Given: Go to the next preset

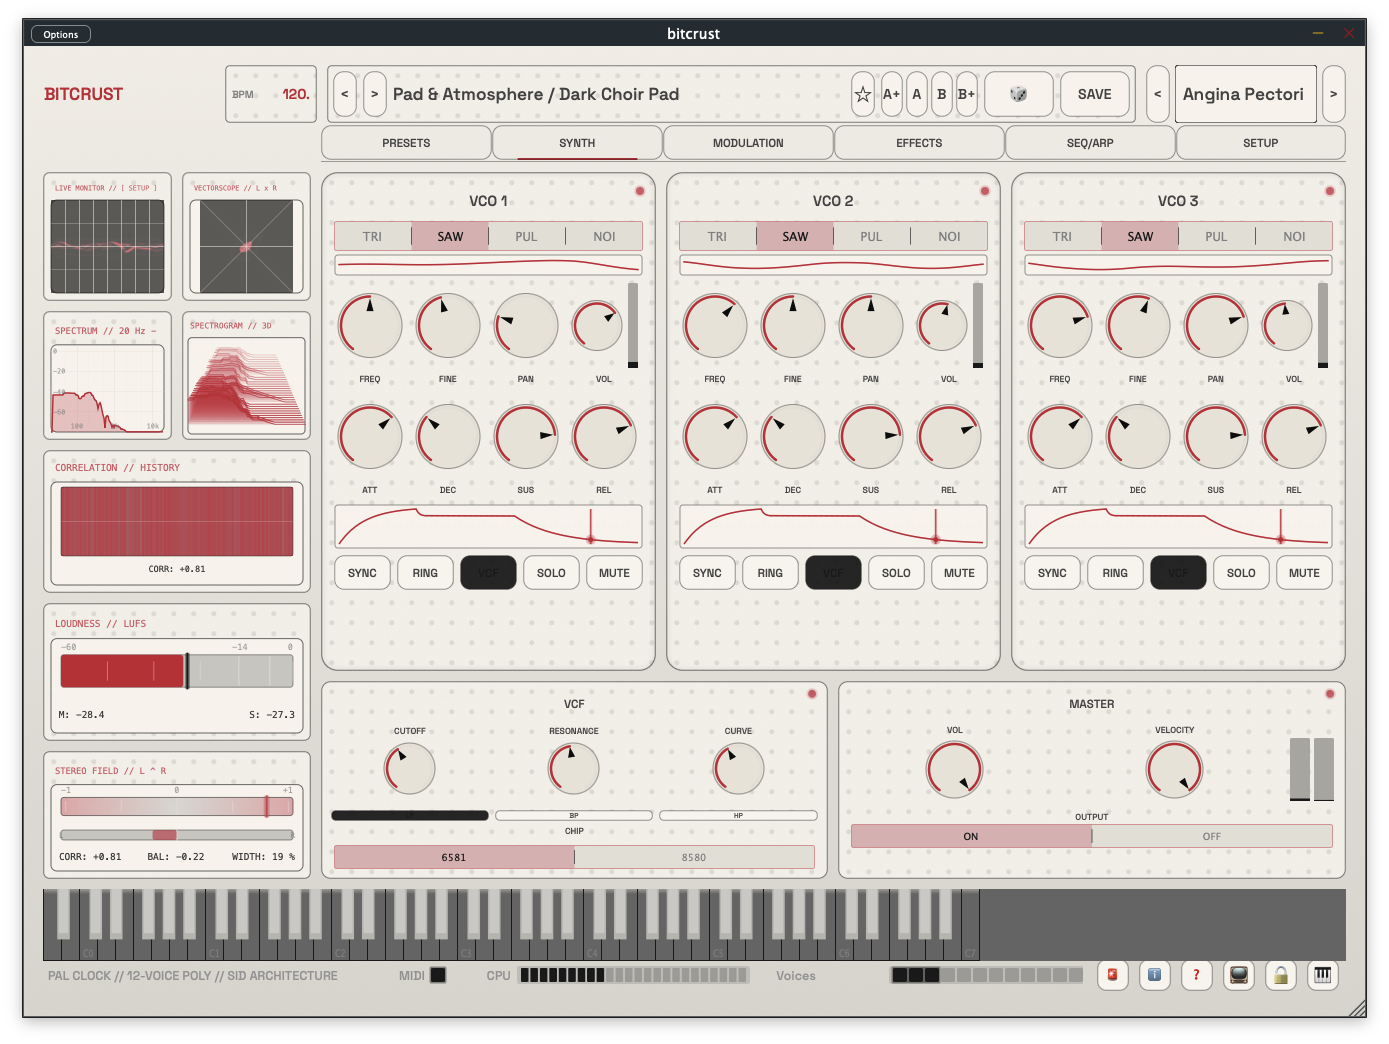Looking at the screenshot, I should click(375, 94).
